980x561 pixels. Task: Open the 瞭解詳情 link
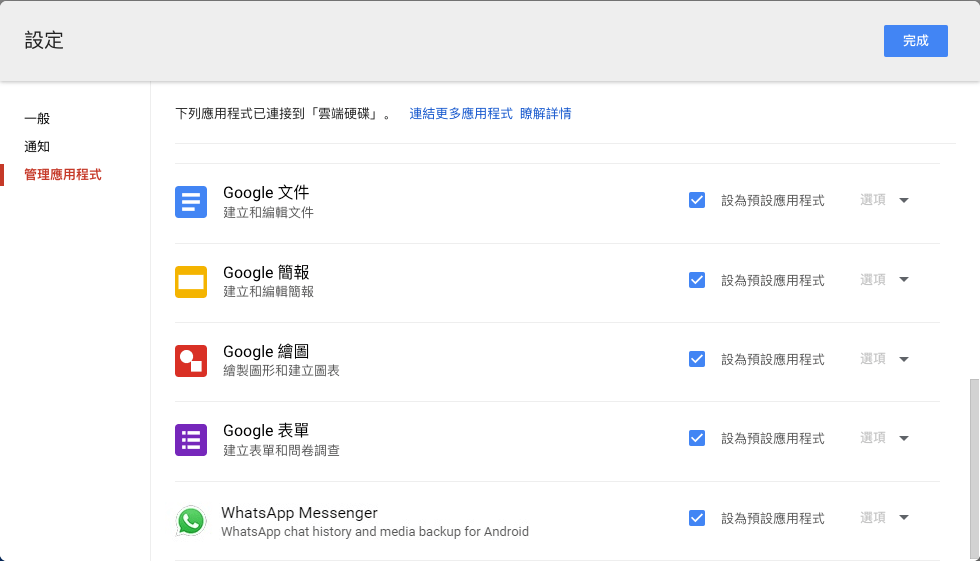pos(546,114)
